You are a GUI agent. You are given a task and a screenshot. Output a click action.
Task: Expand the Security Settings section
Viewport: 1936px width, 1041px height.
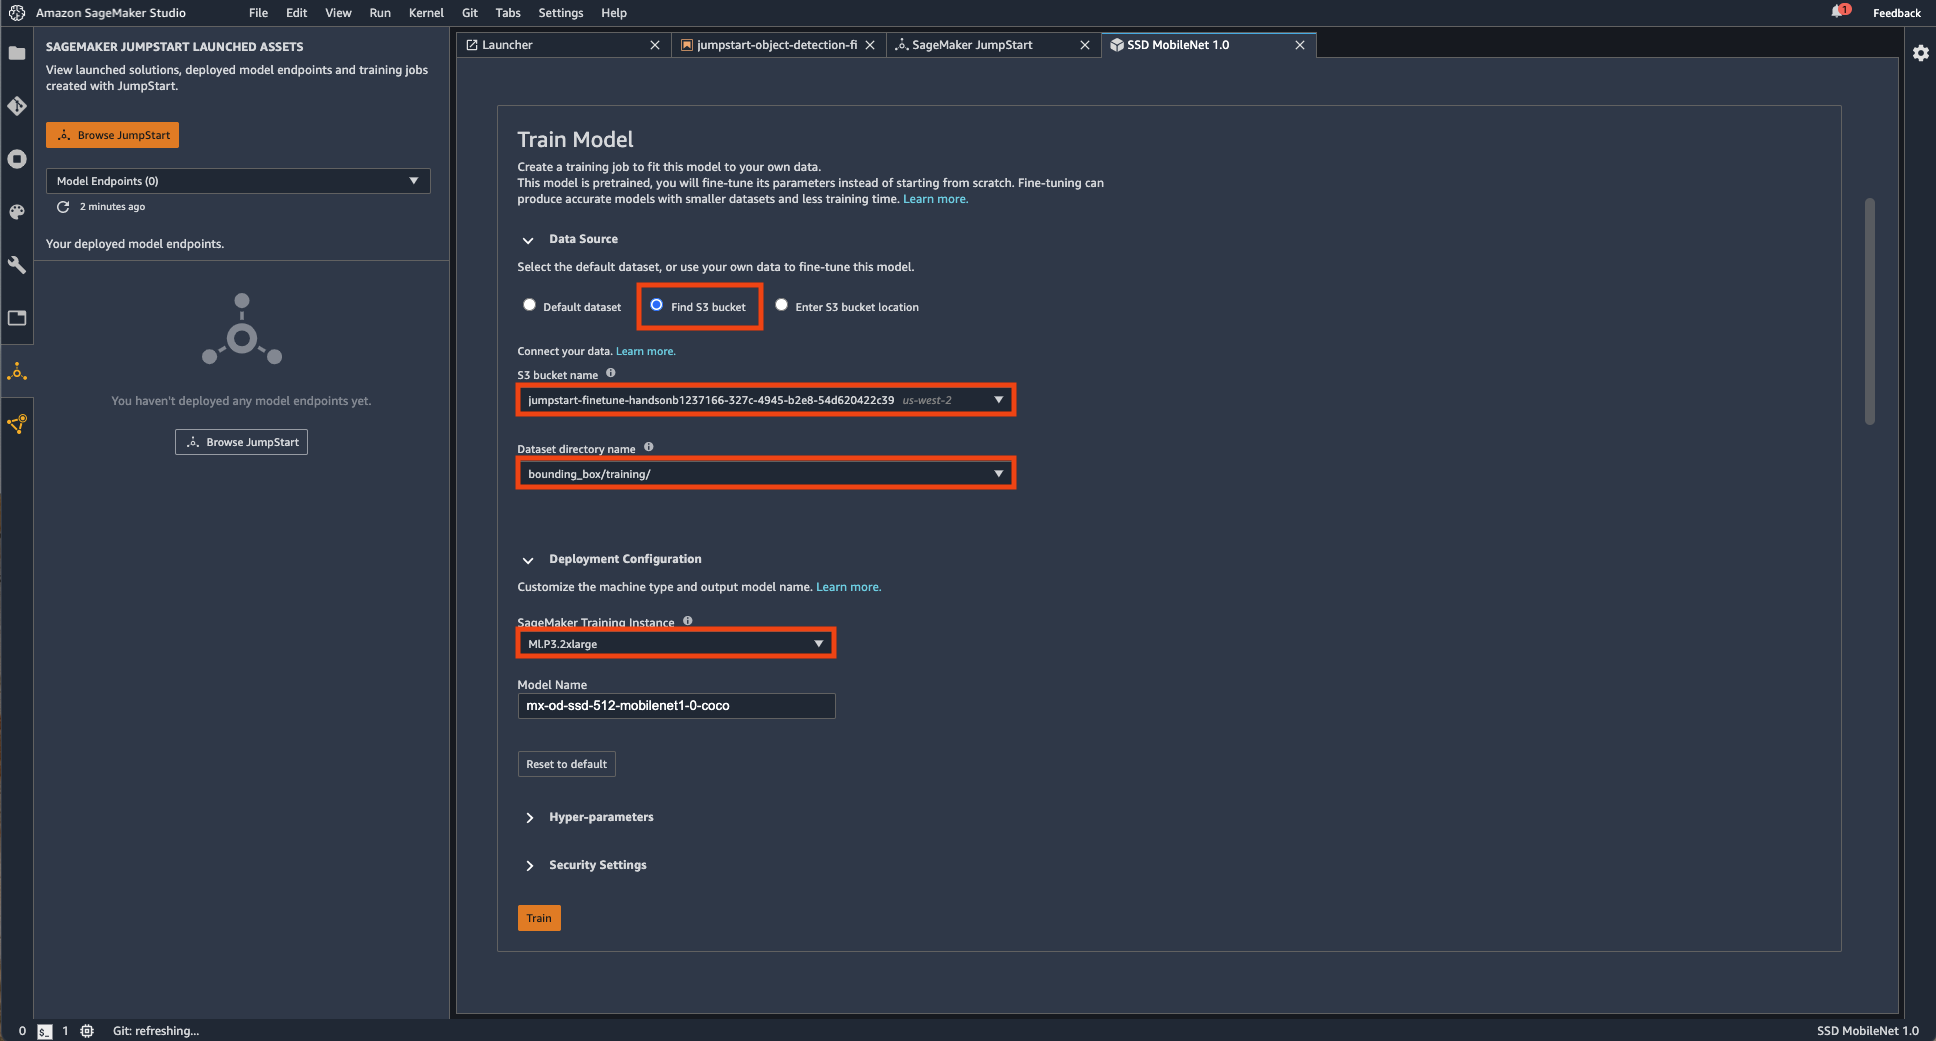pyautogui.click(x=529, y=866)
